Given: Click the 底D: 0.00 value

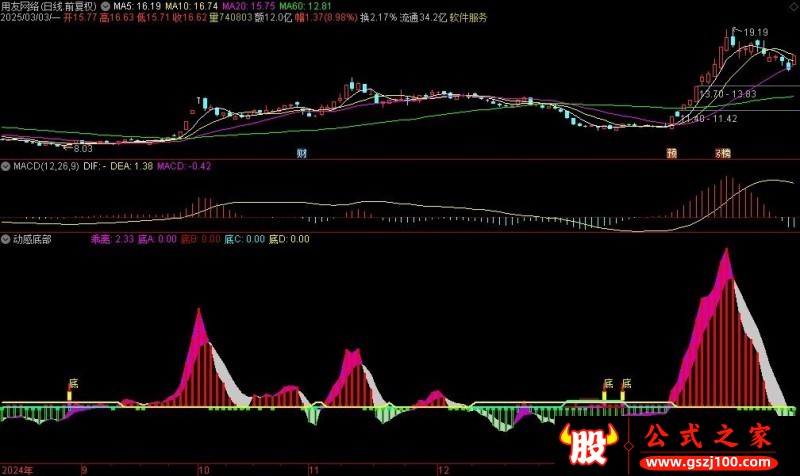Looking at the screenshot, I should coord(289,239).
